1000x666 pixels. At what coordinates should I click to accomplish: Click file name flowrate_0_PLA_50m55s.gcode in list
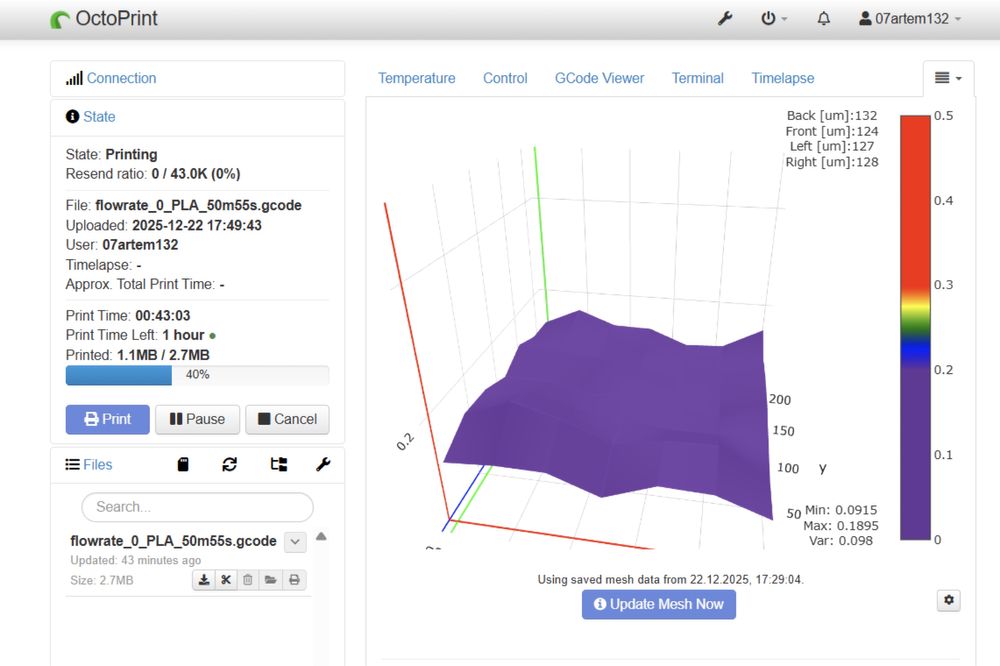tap(173, 541)
